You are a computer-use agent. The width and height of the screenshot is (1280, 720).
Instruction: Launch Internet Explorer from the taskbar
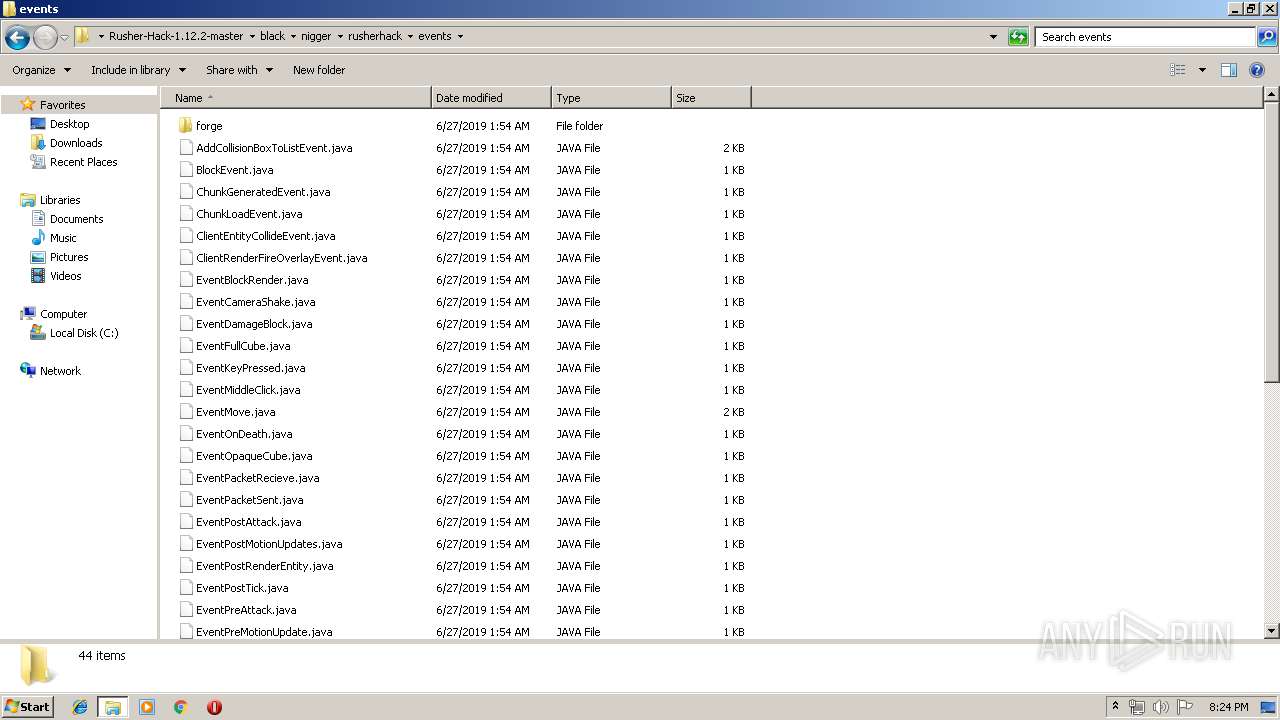pyautogui.click(x=80, y=707)
